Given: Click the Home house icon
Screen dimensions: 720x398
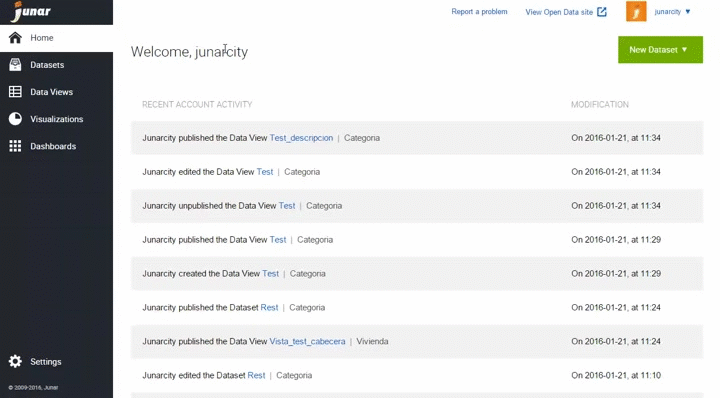Looking at the screenshot, I should click(x=15, y=38).
